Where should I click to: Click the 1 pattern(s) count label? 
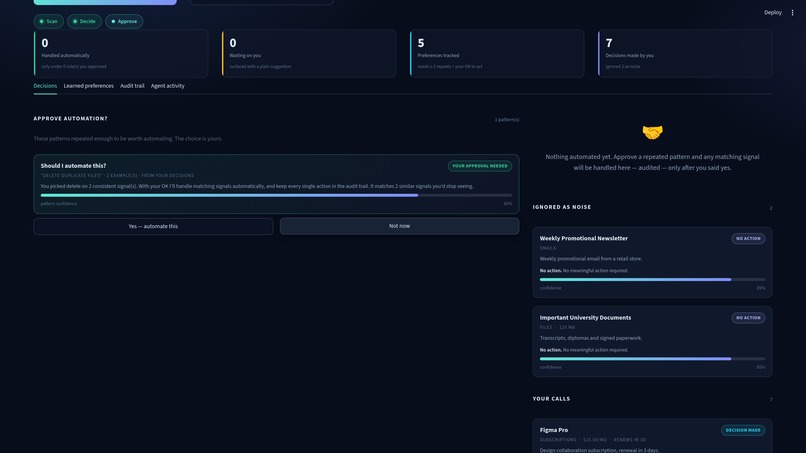[x=507, y=120]
